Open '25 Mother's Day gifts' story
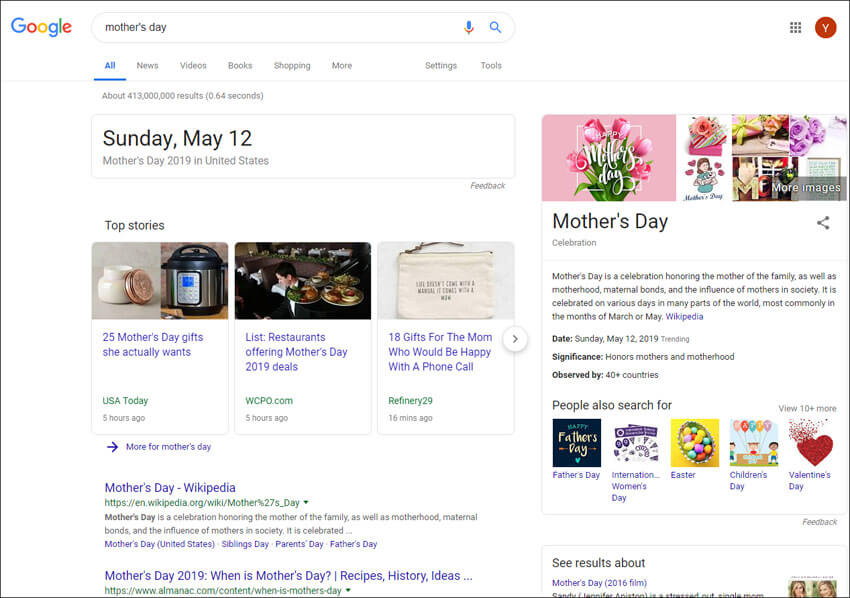 (153, 344)
